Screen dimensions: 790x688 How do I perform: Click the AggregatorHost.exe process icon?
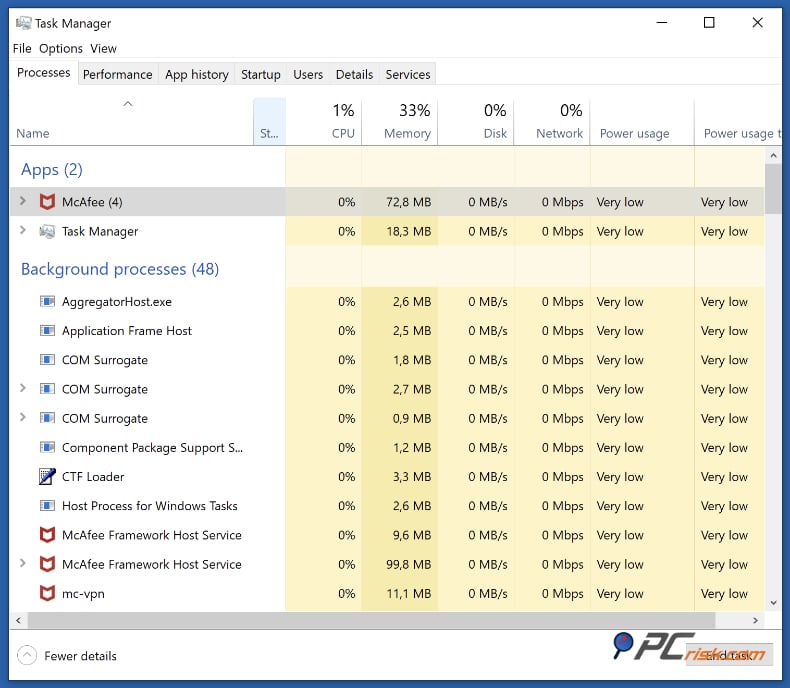47,301
